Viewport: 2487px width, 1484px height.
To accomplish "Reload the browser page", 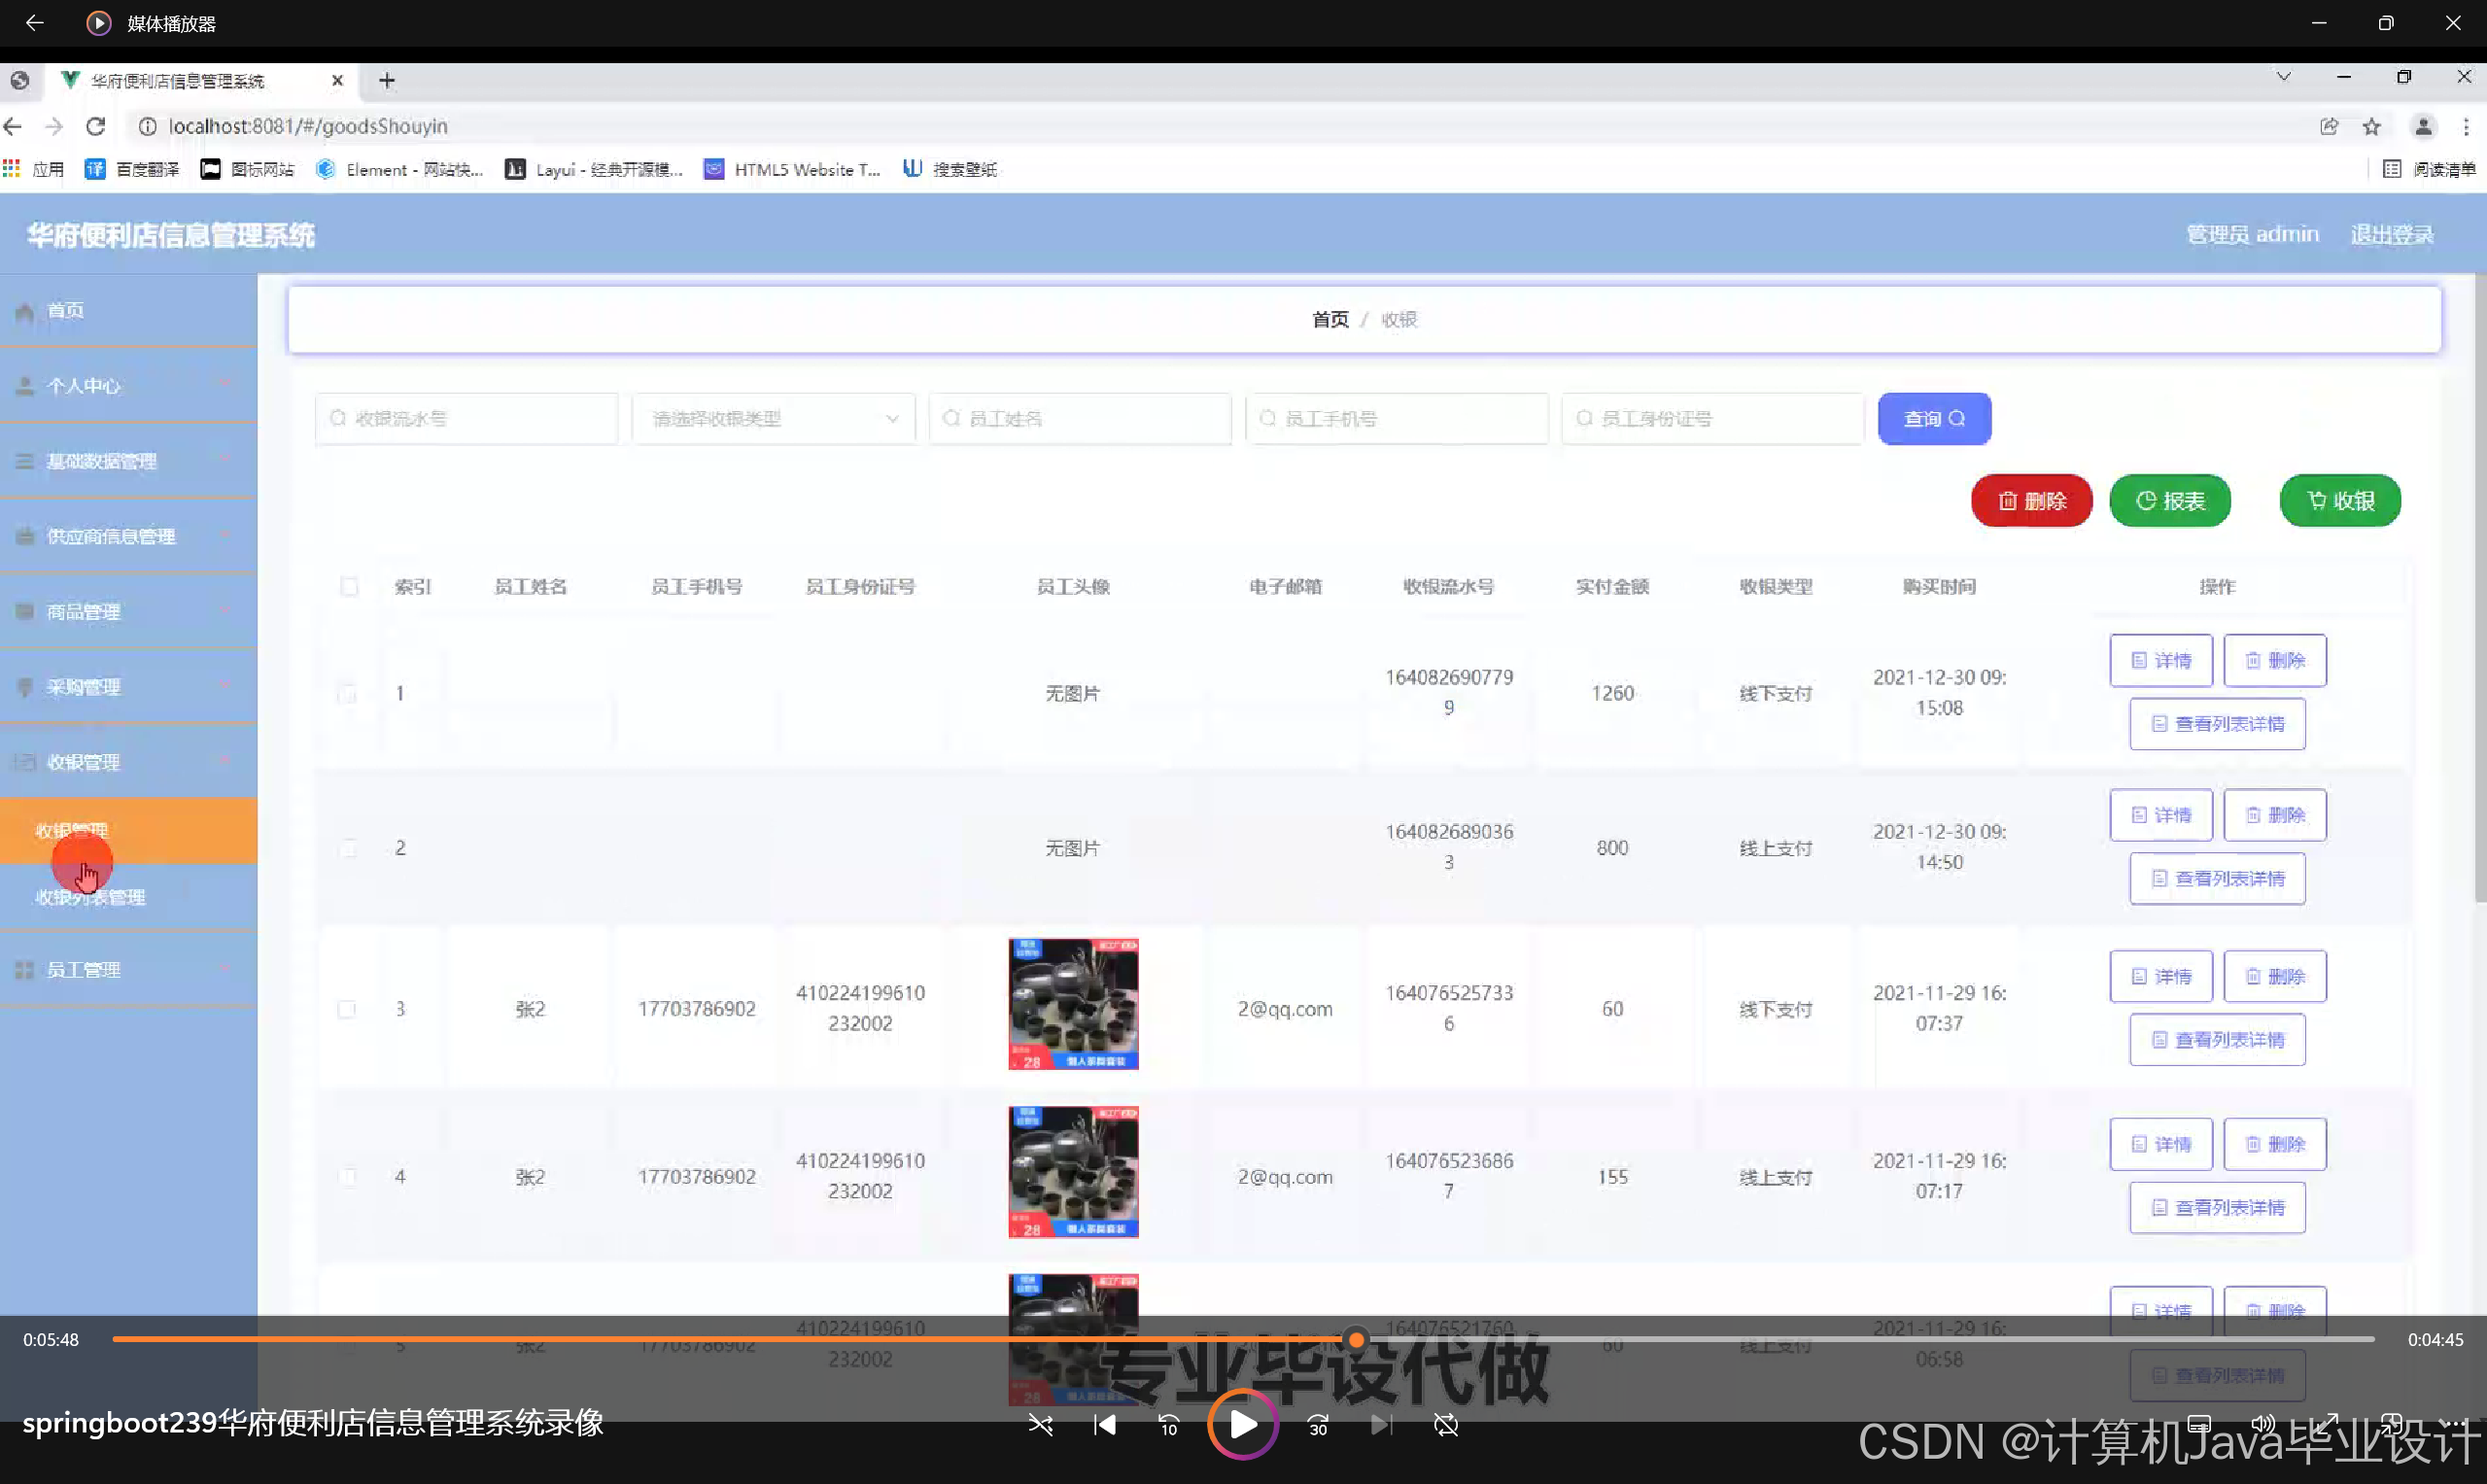I will (x=96, y=126).
